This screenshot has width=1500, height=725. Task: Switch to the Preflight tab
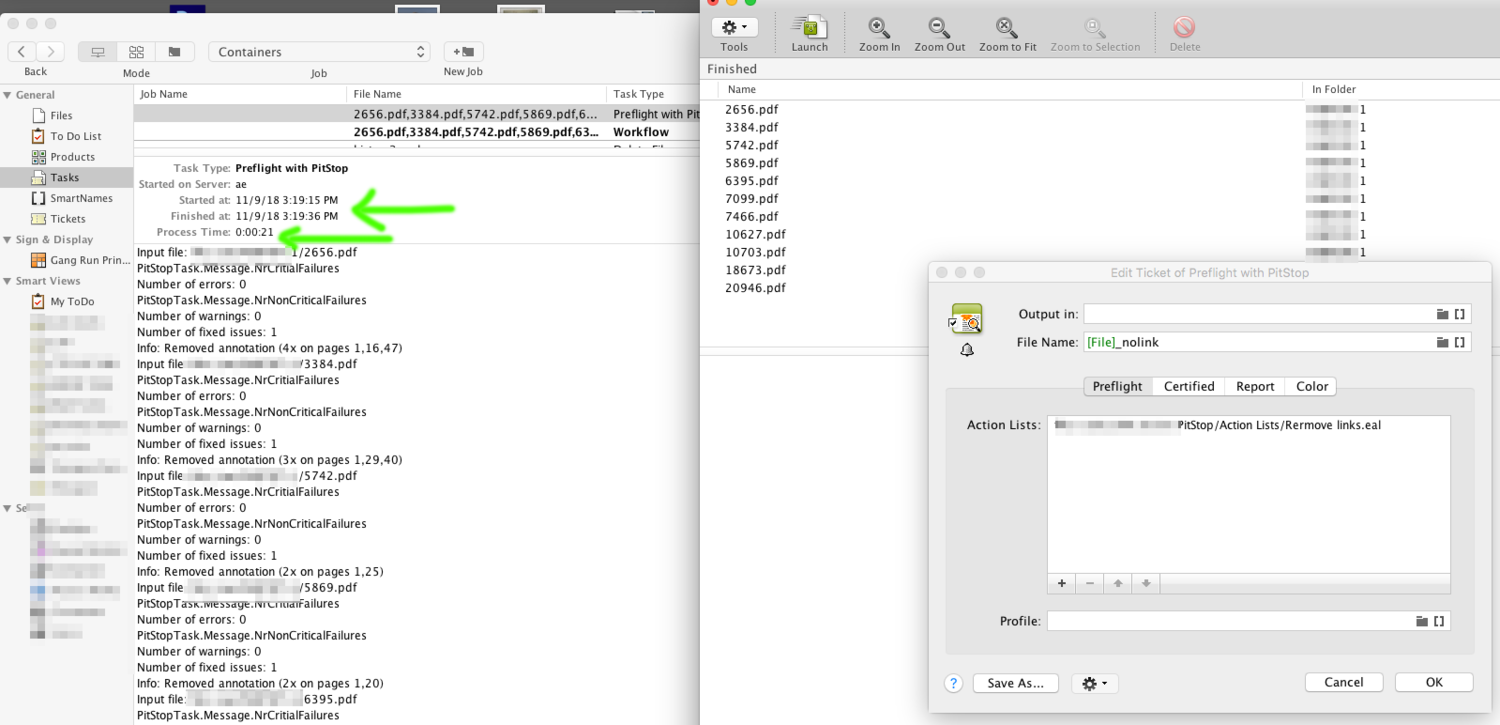click(1117, 386)
